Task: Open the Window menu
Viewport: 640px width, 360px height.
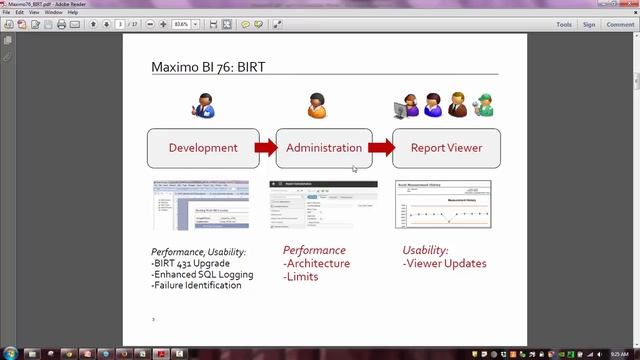Action: 53,13
